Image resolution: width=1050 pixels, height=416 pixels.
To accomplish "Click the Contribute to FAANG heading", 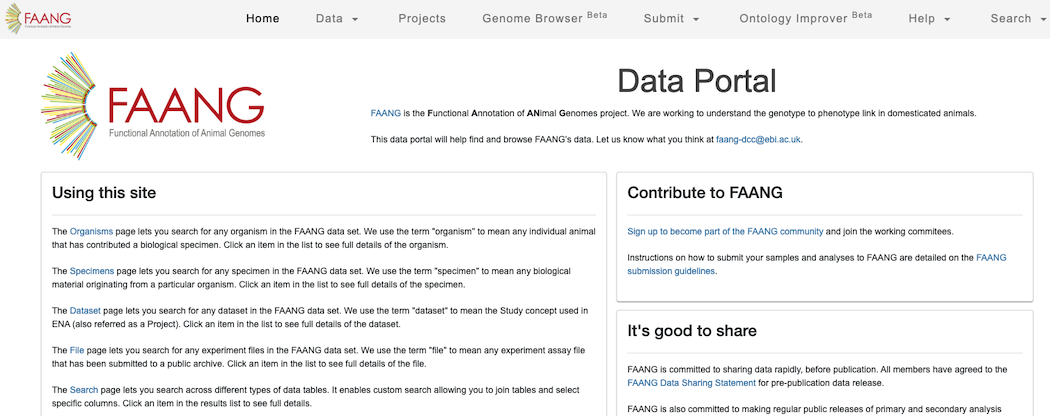I will click(705, 193).
